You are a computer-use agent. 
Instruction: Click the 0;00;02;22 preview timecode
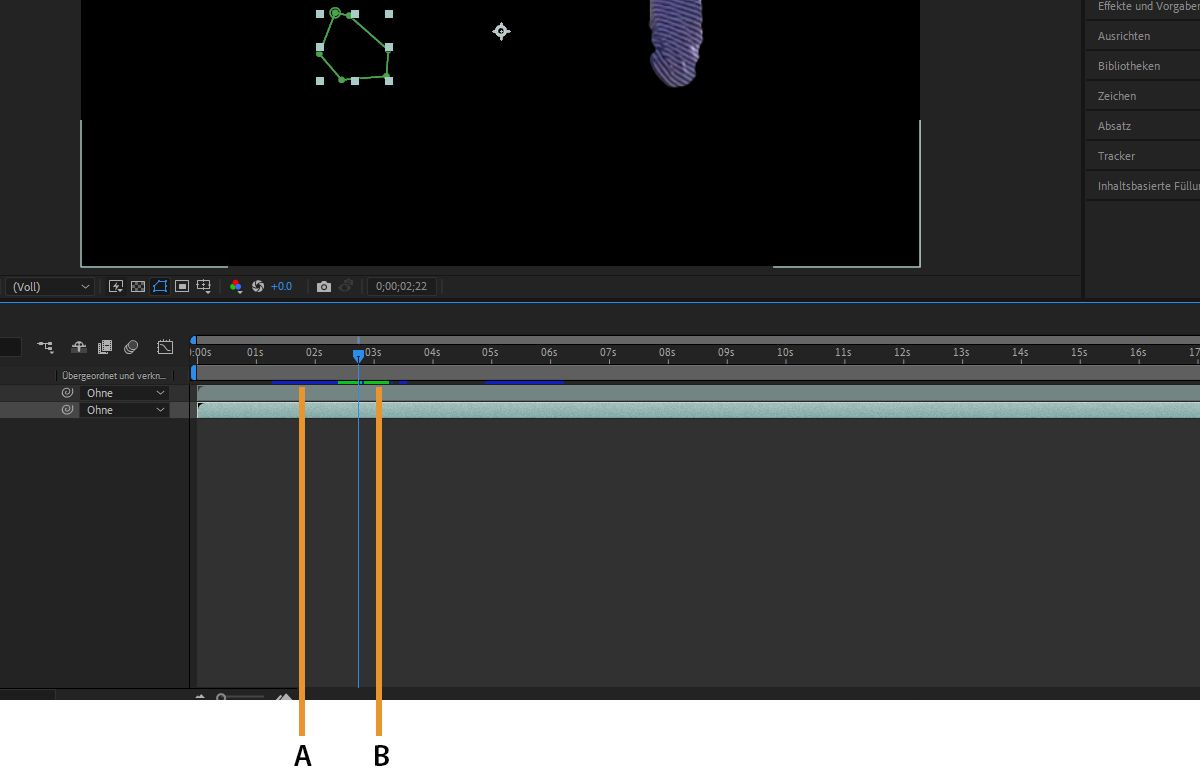[x=401, y=286]
